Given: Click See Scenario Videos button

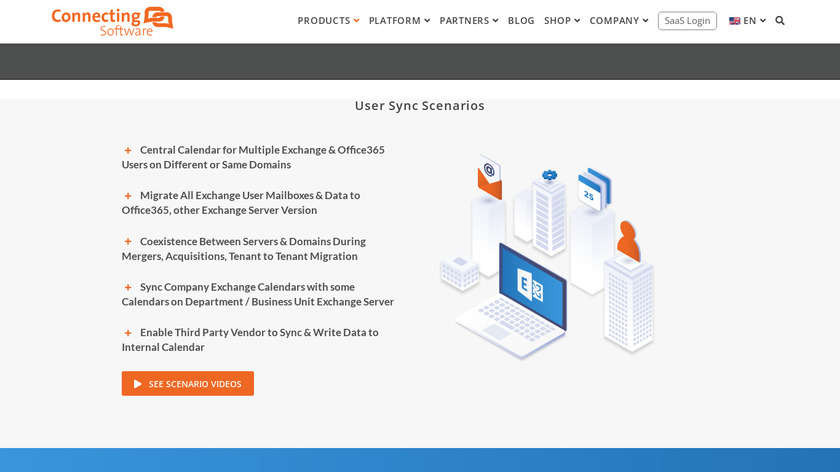Looking at the screenshot, I should (188, 384).
